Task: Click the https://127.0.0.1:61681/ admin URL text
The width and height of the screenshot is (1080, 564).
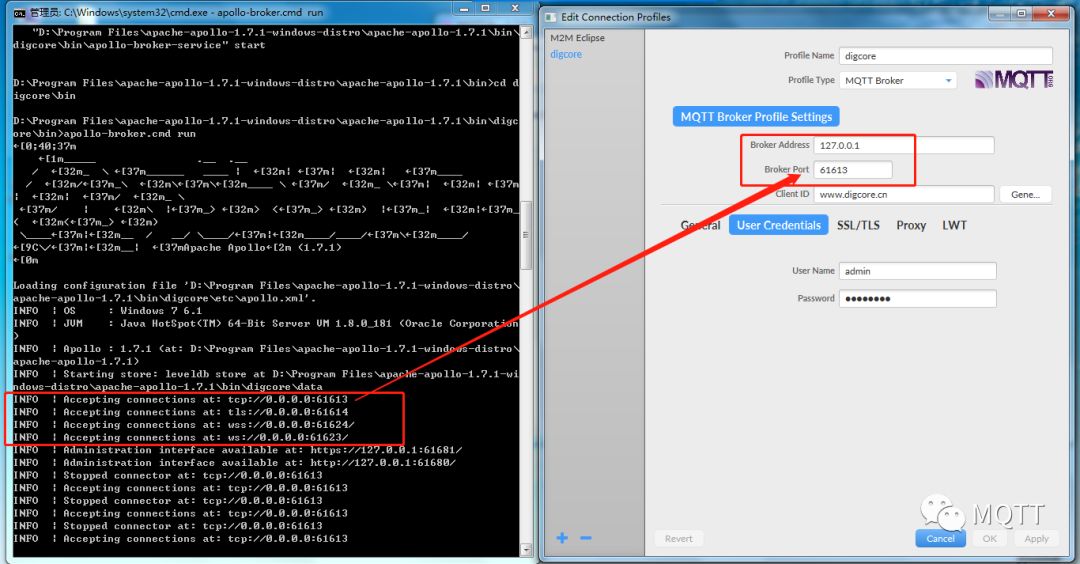Action: tap(386, 450)
